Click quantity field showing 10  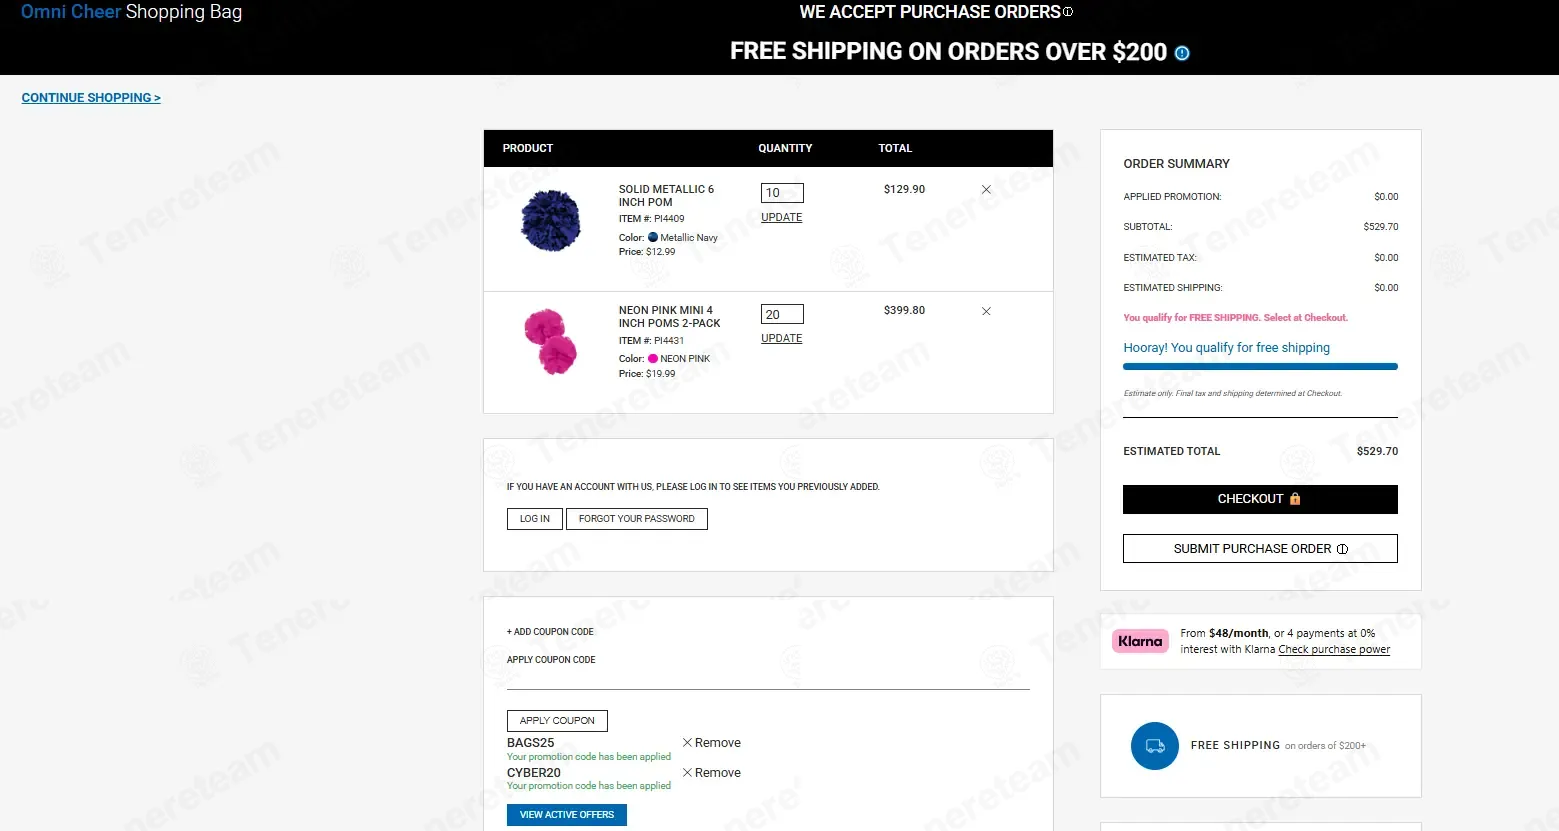coord(782,193)
